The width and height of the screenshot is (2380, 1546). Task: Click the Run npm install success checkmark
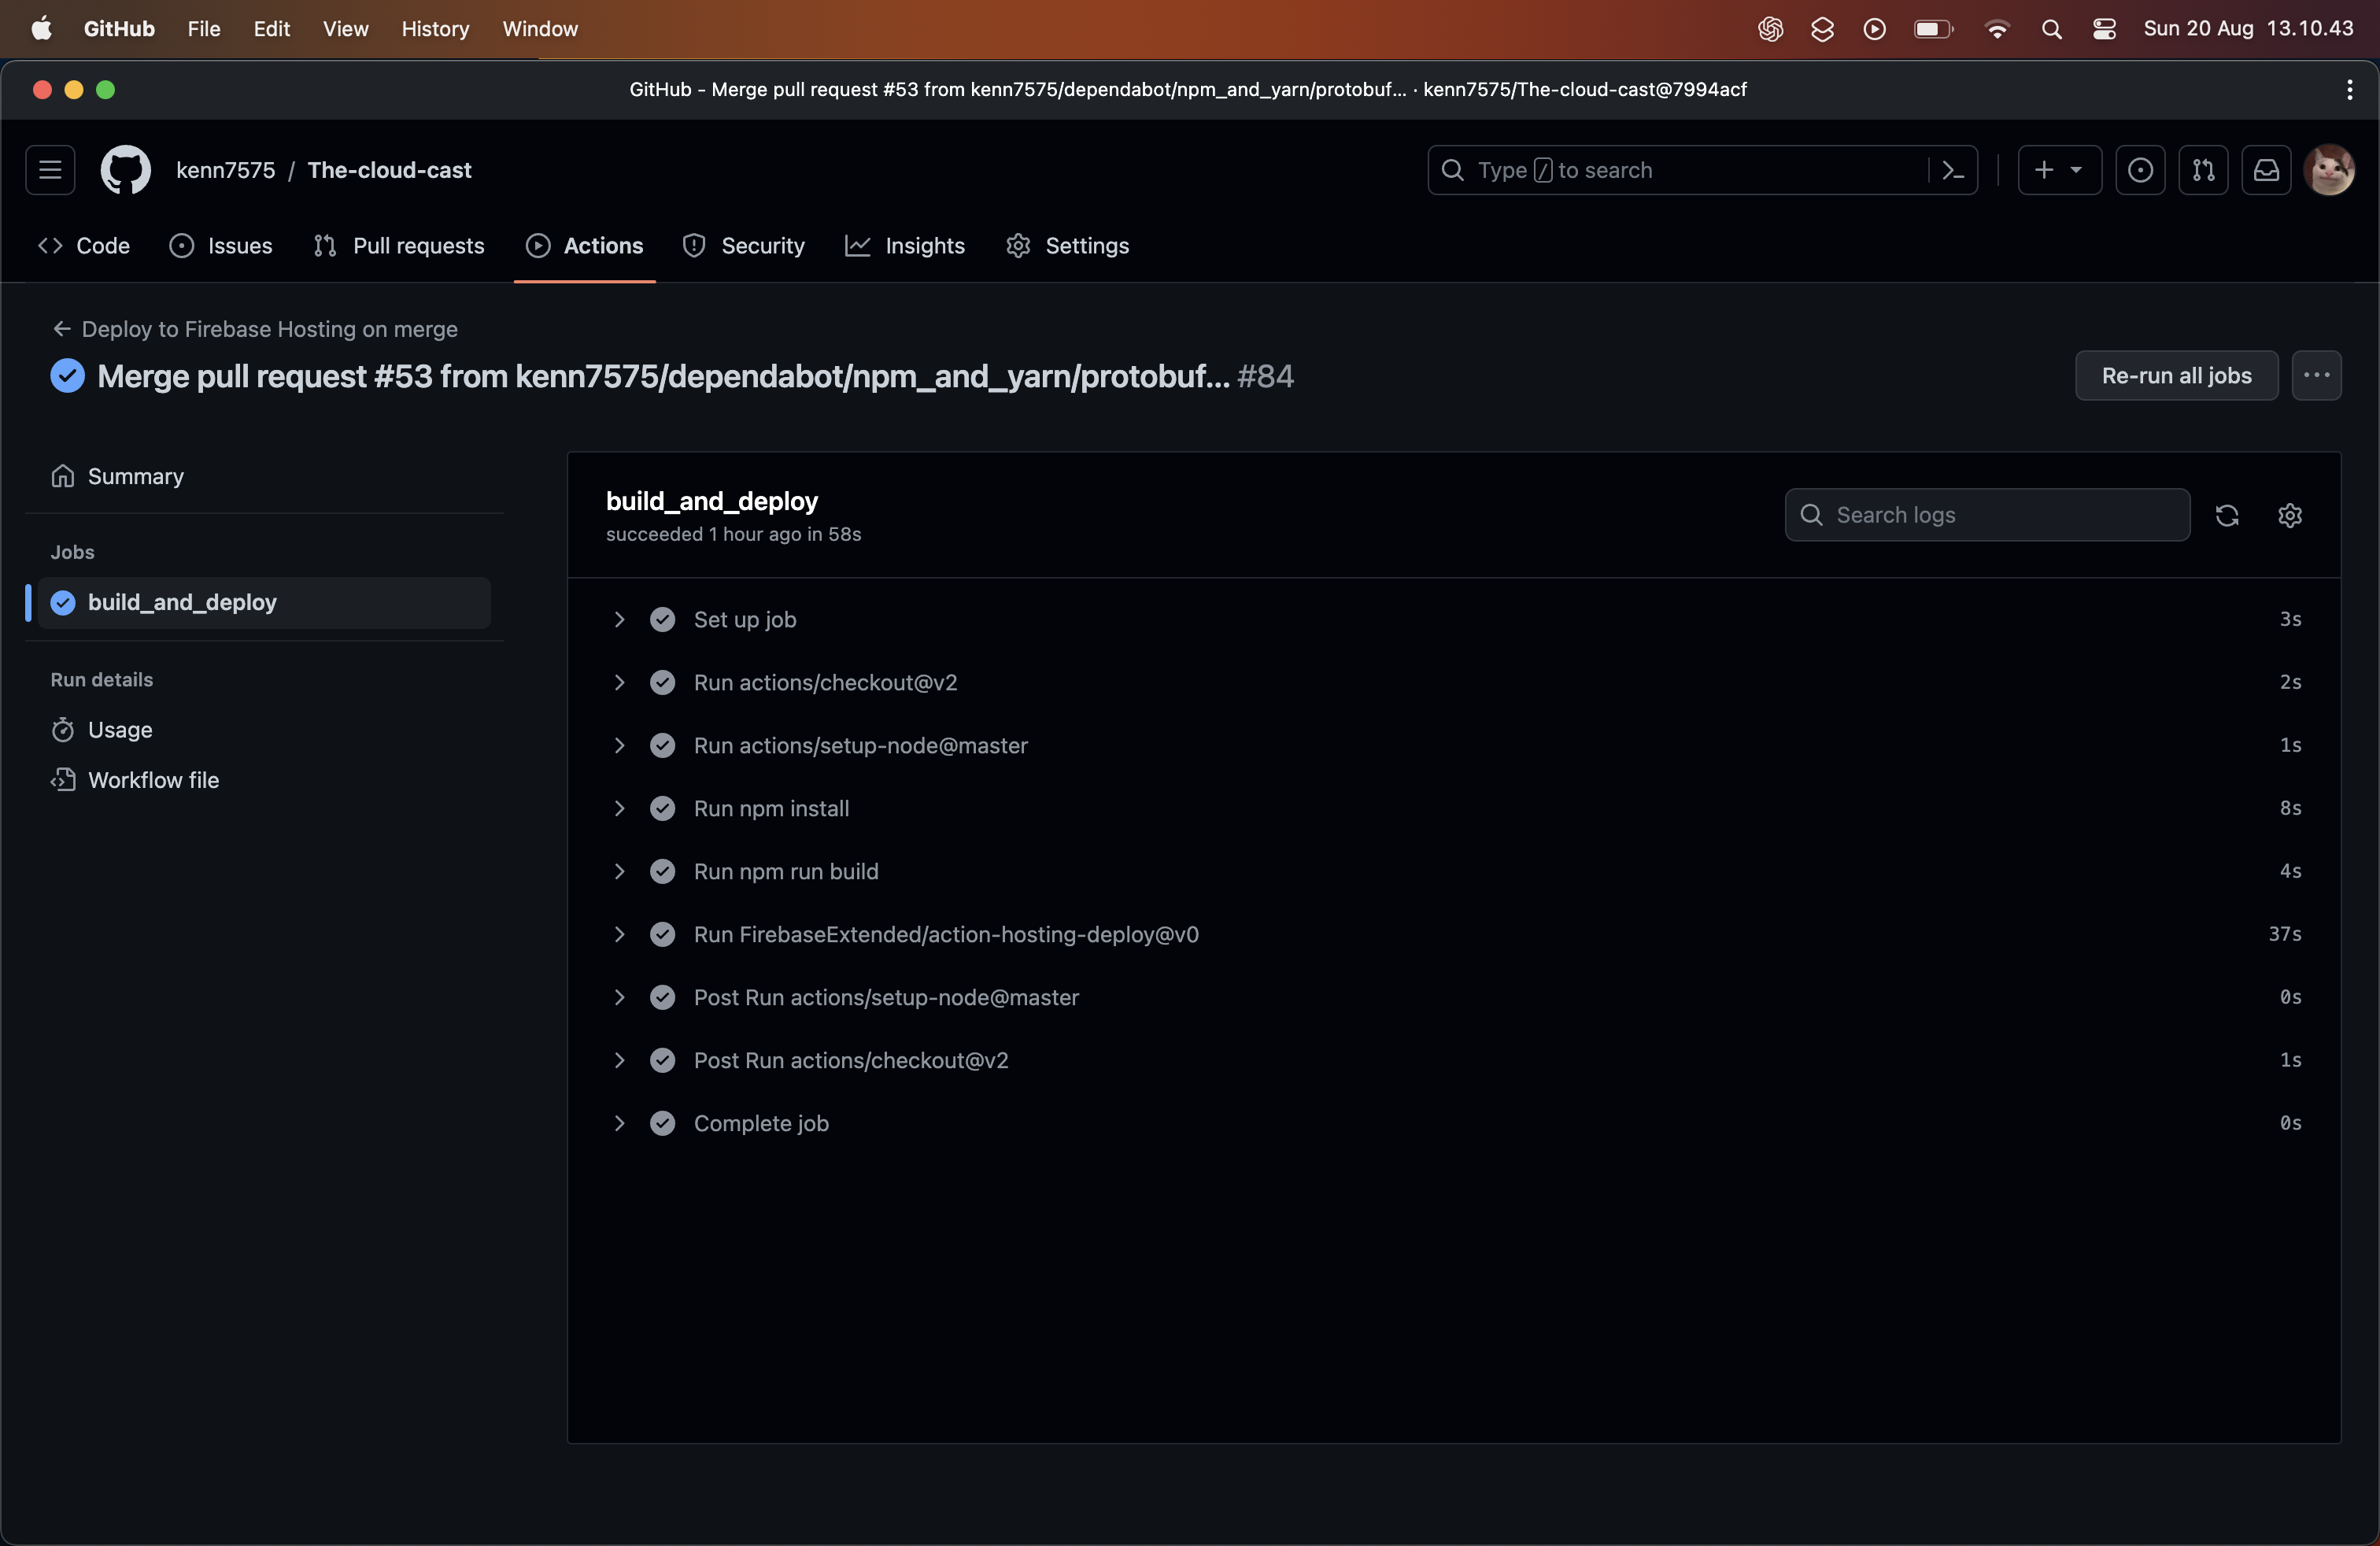[663, 809]
